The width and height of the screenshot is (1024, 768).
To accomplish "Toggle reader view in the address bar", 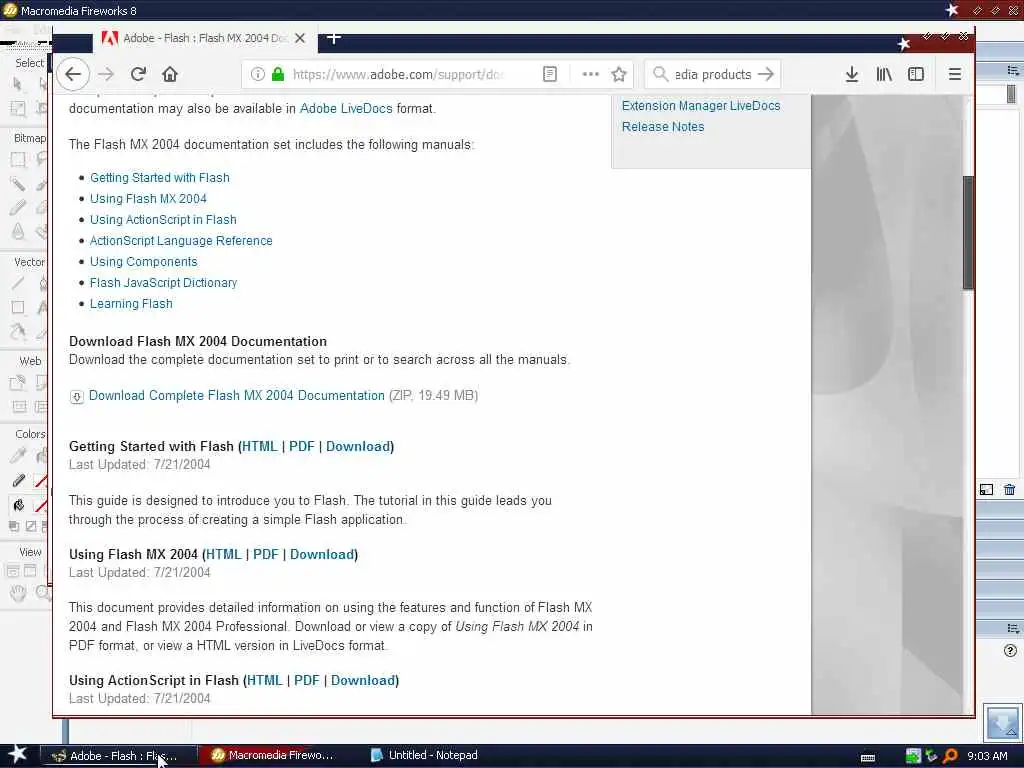I will [x=550, y=74].
